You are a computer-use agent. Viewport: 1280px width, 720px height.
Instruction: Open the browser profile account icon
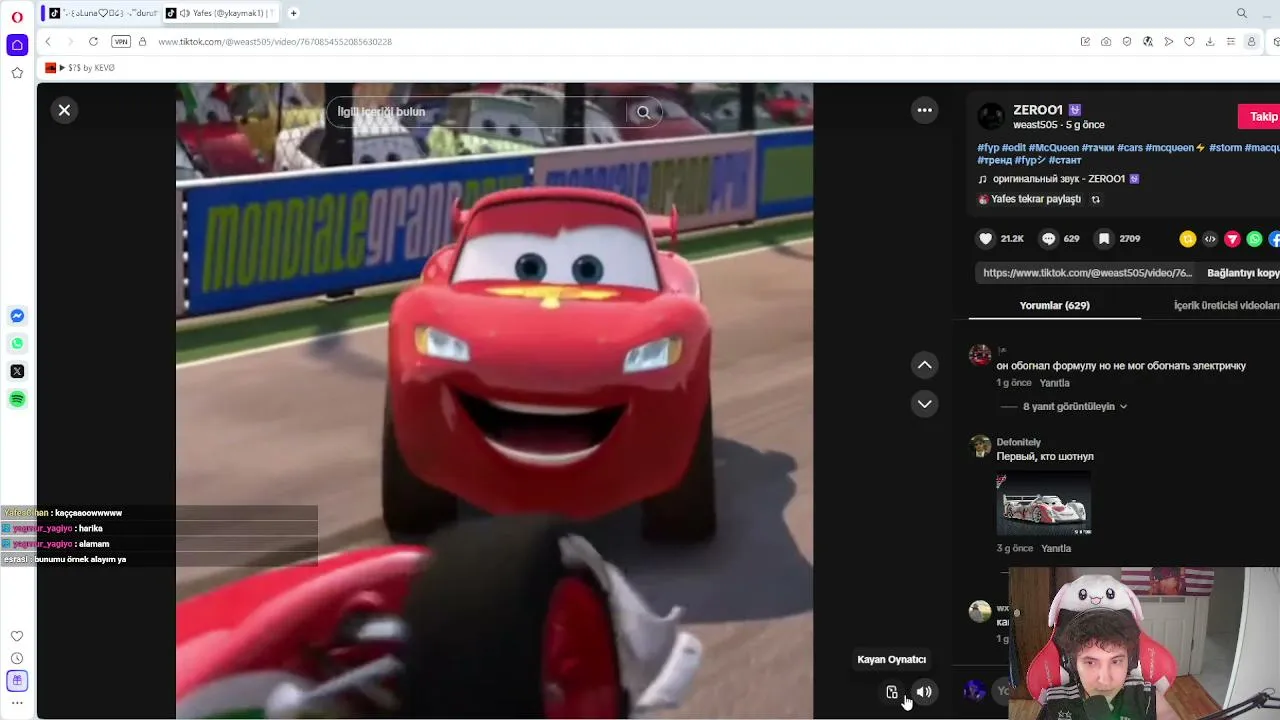pos(1251,42)
